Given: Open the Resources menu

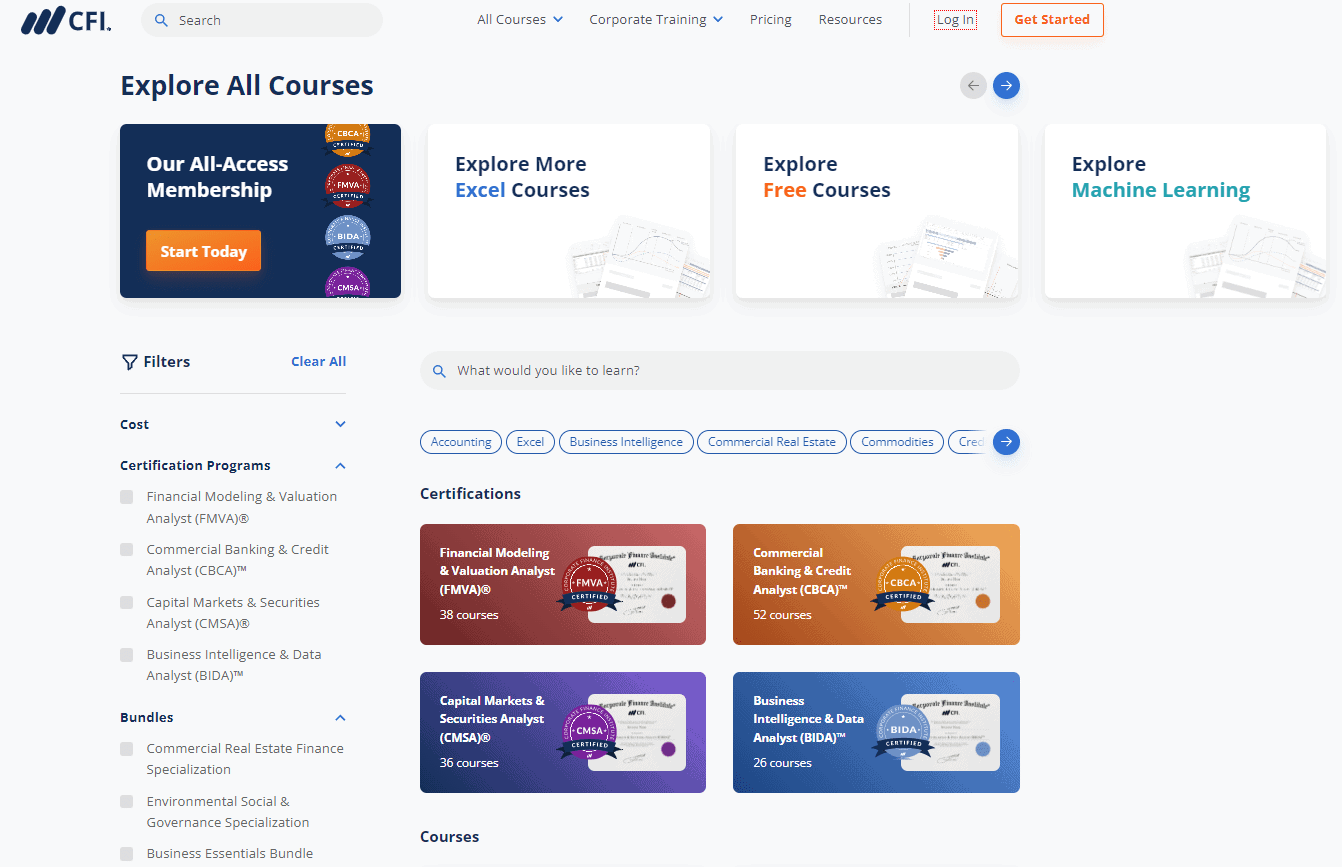Looking at the screenshot, I should [x=849, y=19].
